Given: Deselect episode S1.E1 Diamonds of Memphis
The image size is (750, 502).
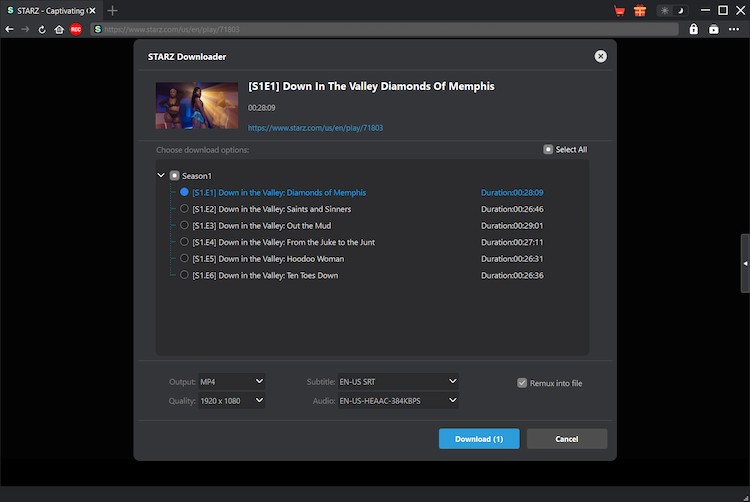Looking at the screenshot, I should (x=184, y=192).
